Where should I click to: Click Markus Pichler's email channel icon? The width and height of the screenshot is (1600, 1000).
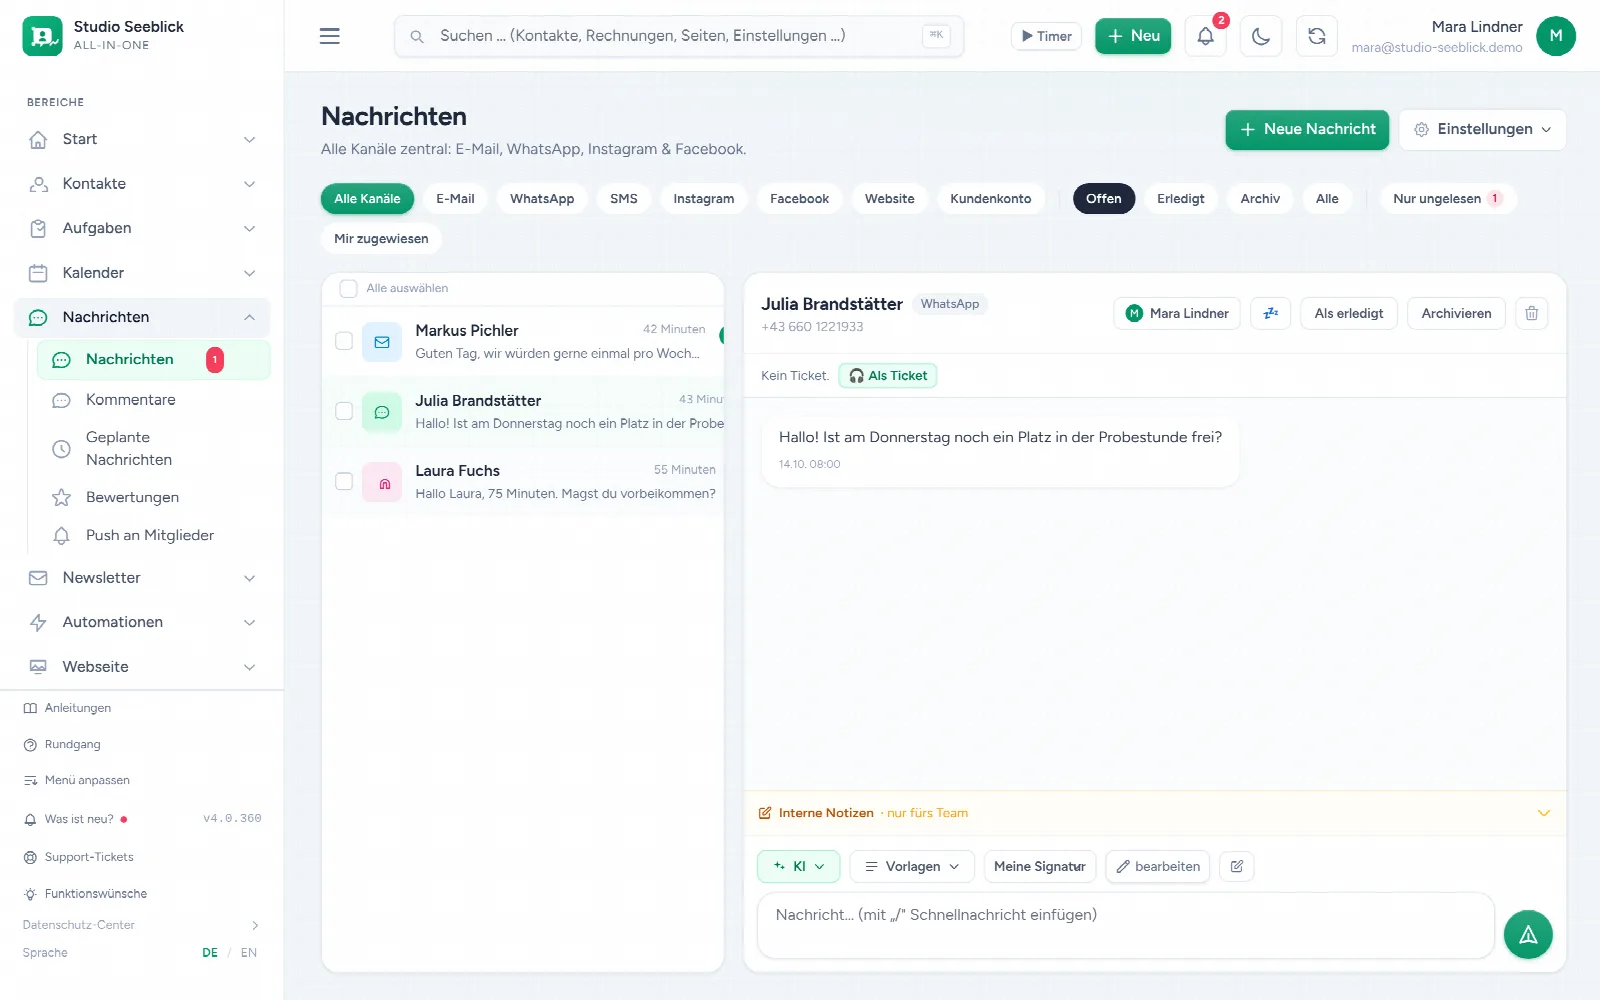[382, 341]
